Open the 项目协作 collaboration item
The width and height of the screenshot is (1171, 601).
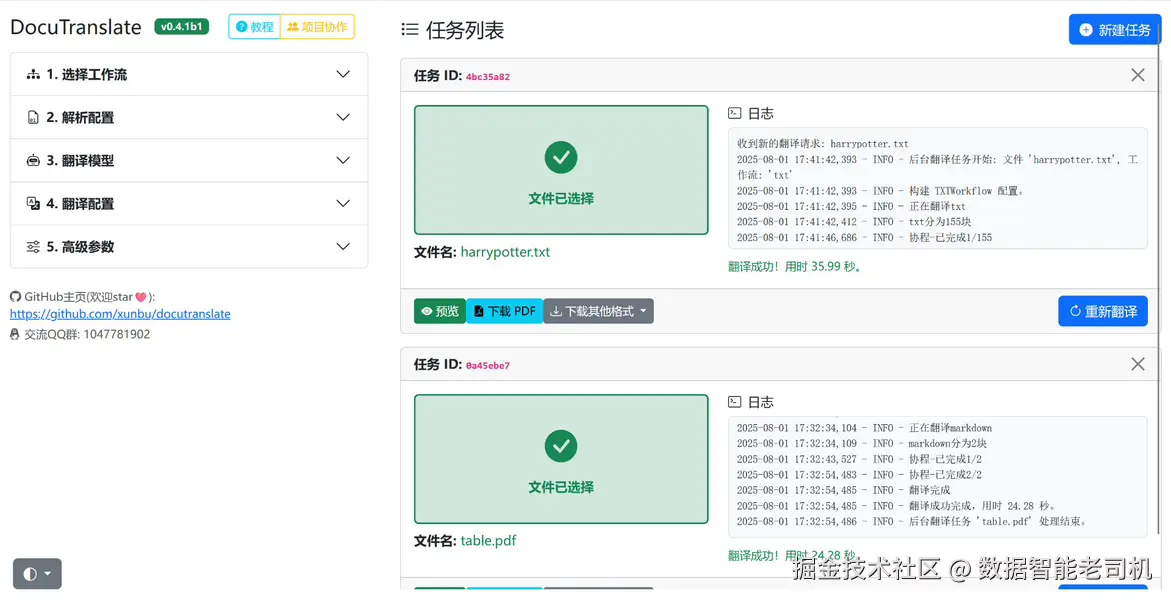pos(316,27)
